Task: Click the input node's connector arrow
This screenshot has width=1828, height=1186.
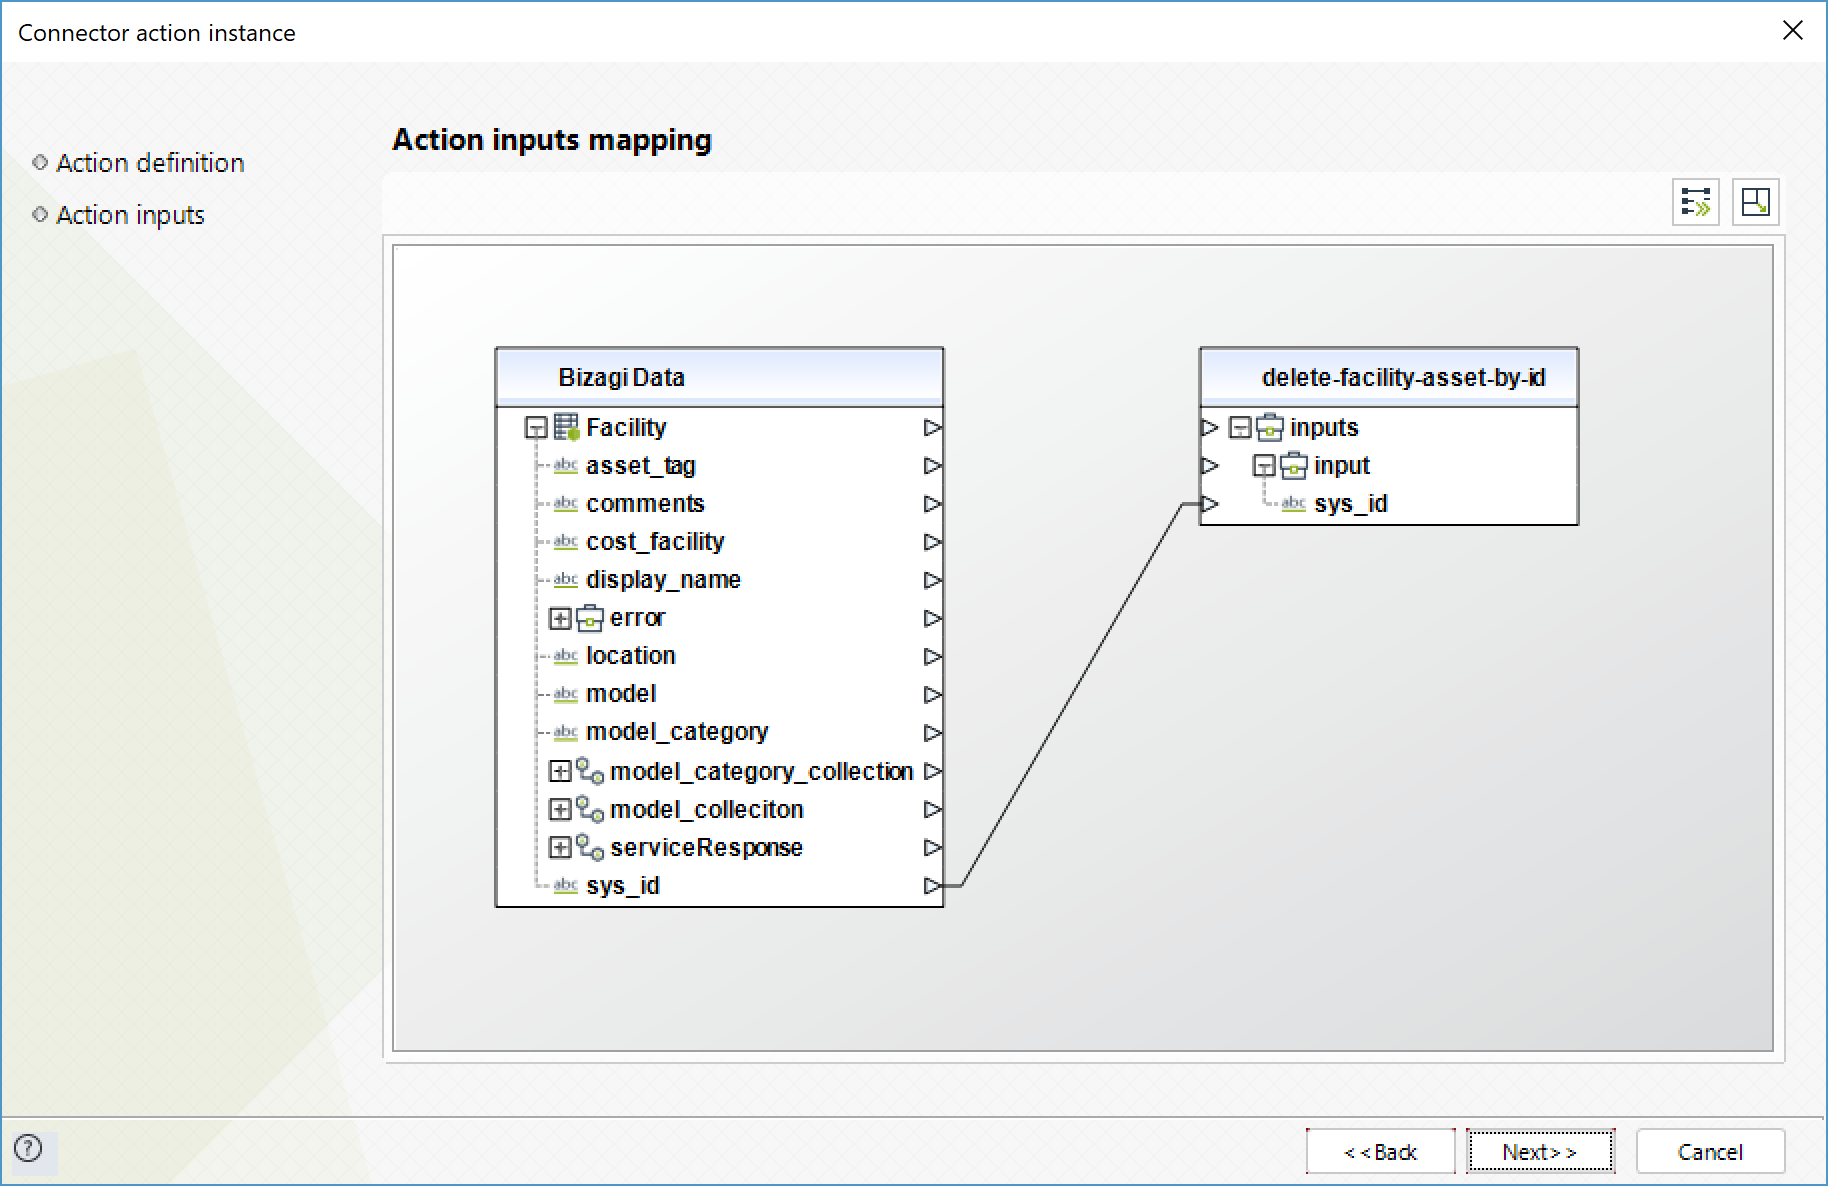Action: [x=1210, y=466]
